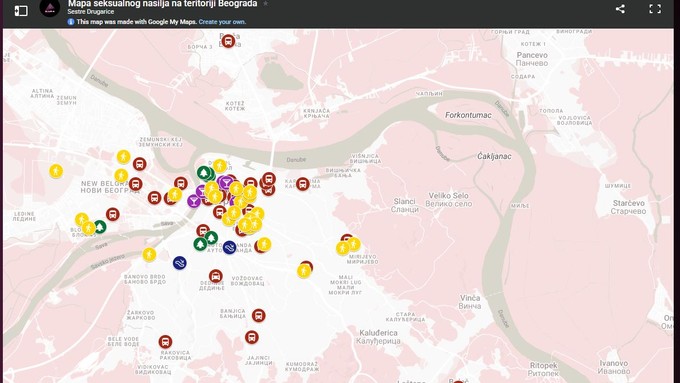Select the bus marker near Karaburma
The height and width of the screenshot is (383, 680).
click(303, 184)
